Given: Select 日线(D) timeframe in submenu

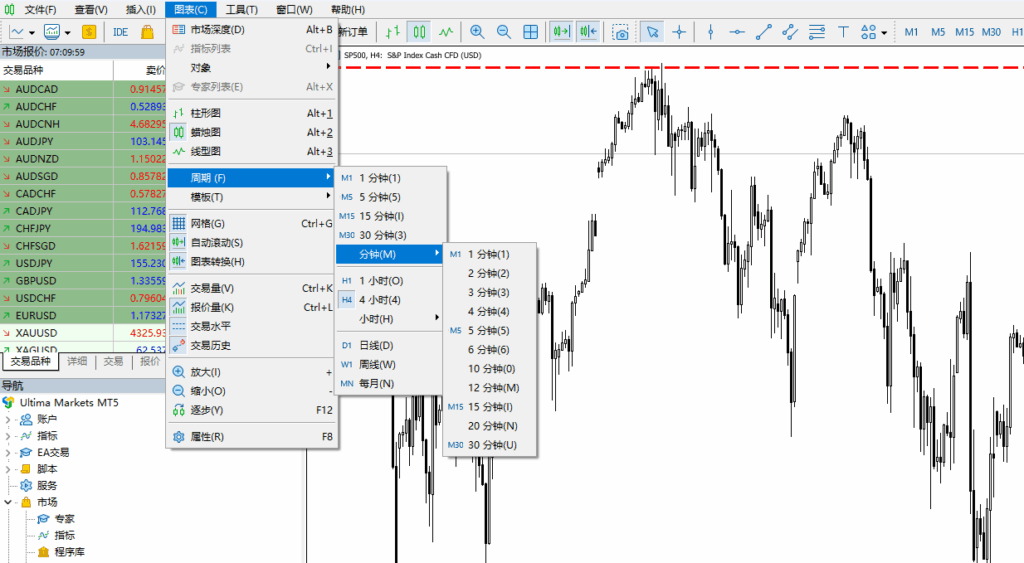Looking at the screenshot, I should point(390,346).
